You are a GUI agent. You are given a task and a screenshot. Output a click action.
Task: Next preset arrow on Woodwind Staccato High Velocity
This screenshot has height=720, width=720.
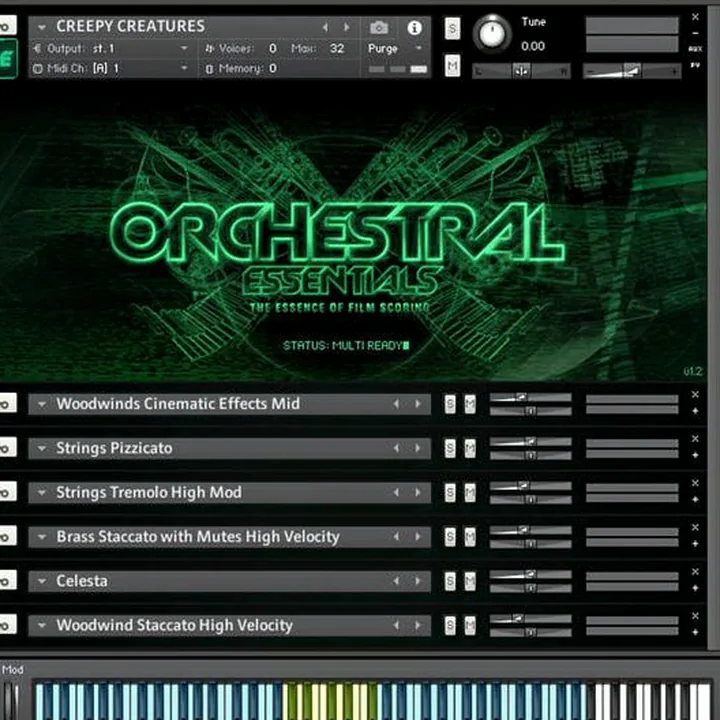point(417,625)
